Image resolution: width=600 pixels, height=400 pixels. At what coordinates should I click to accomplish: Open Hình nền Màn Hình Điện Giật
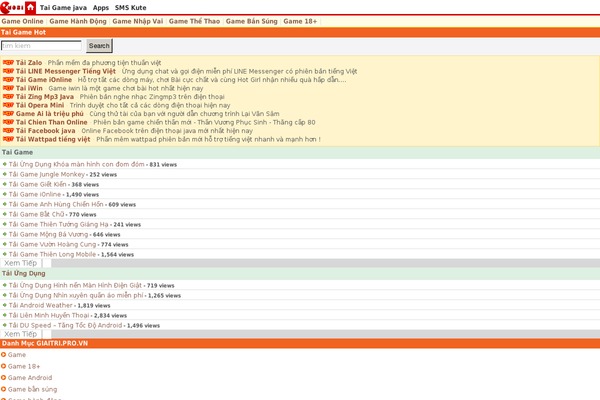click(x=75, y=285)
